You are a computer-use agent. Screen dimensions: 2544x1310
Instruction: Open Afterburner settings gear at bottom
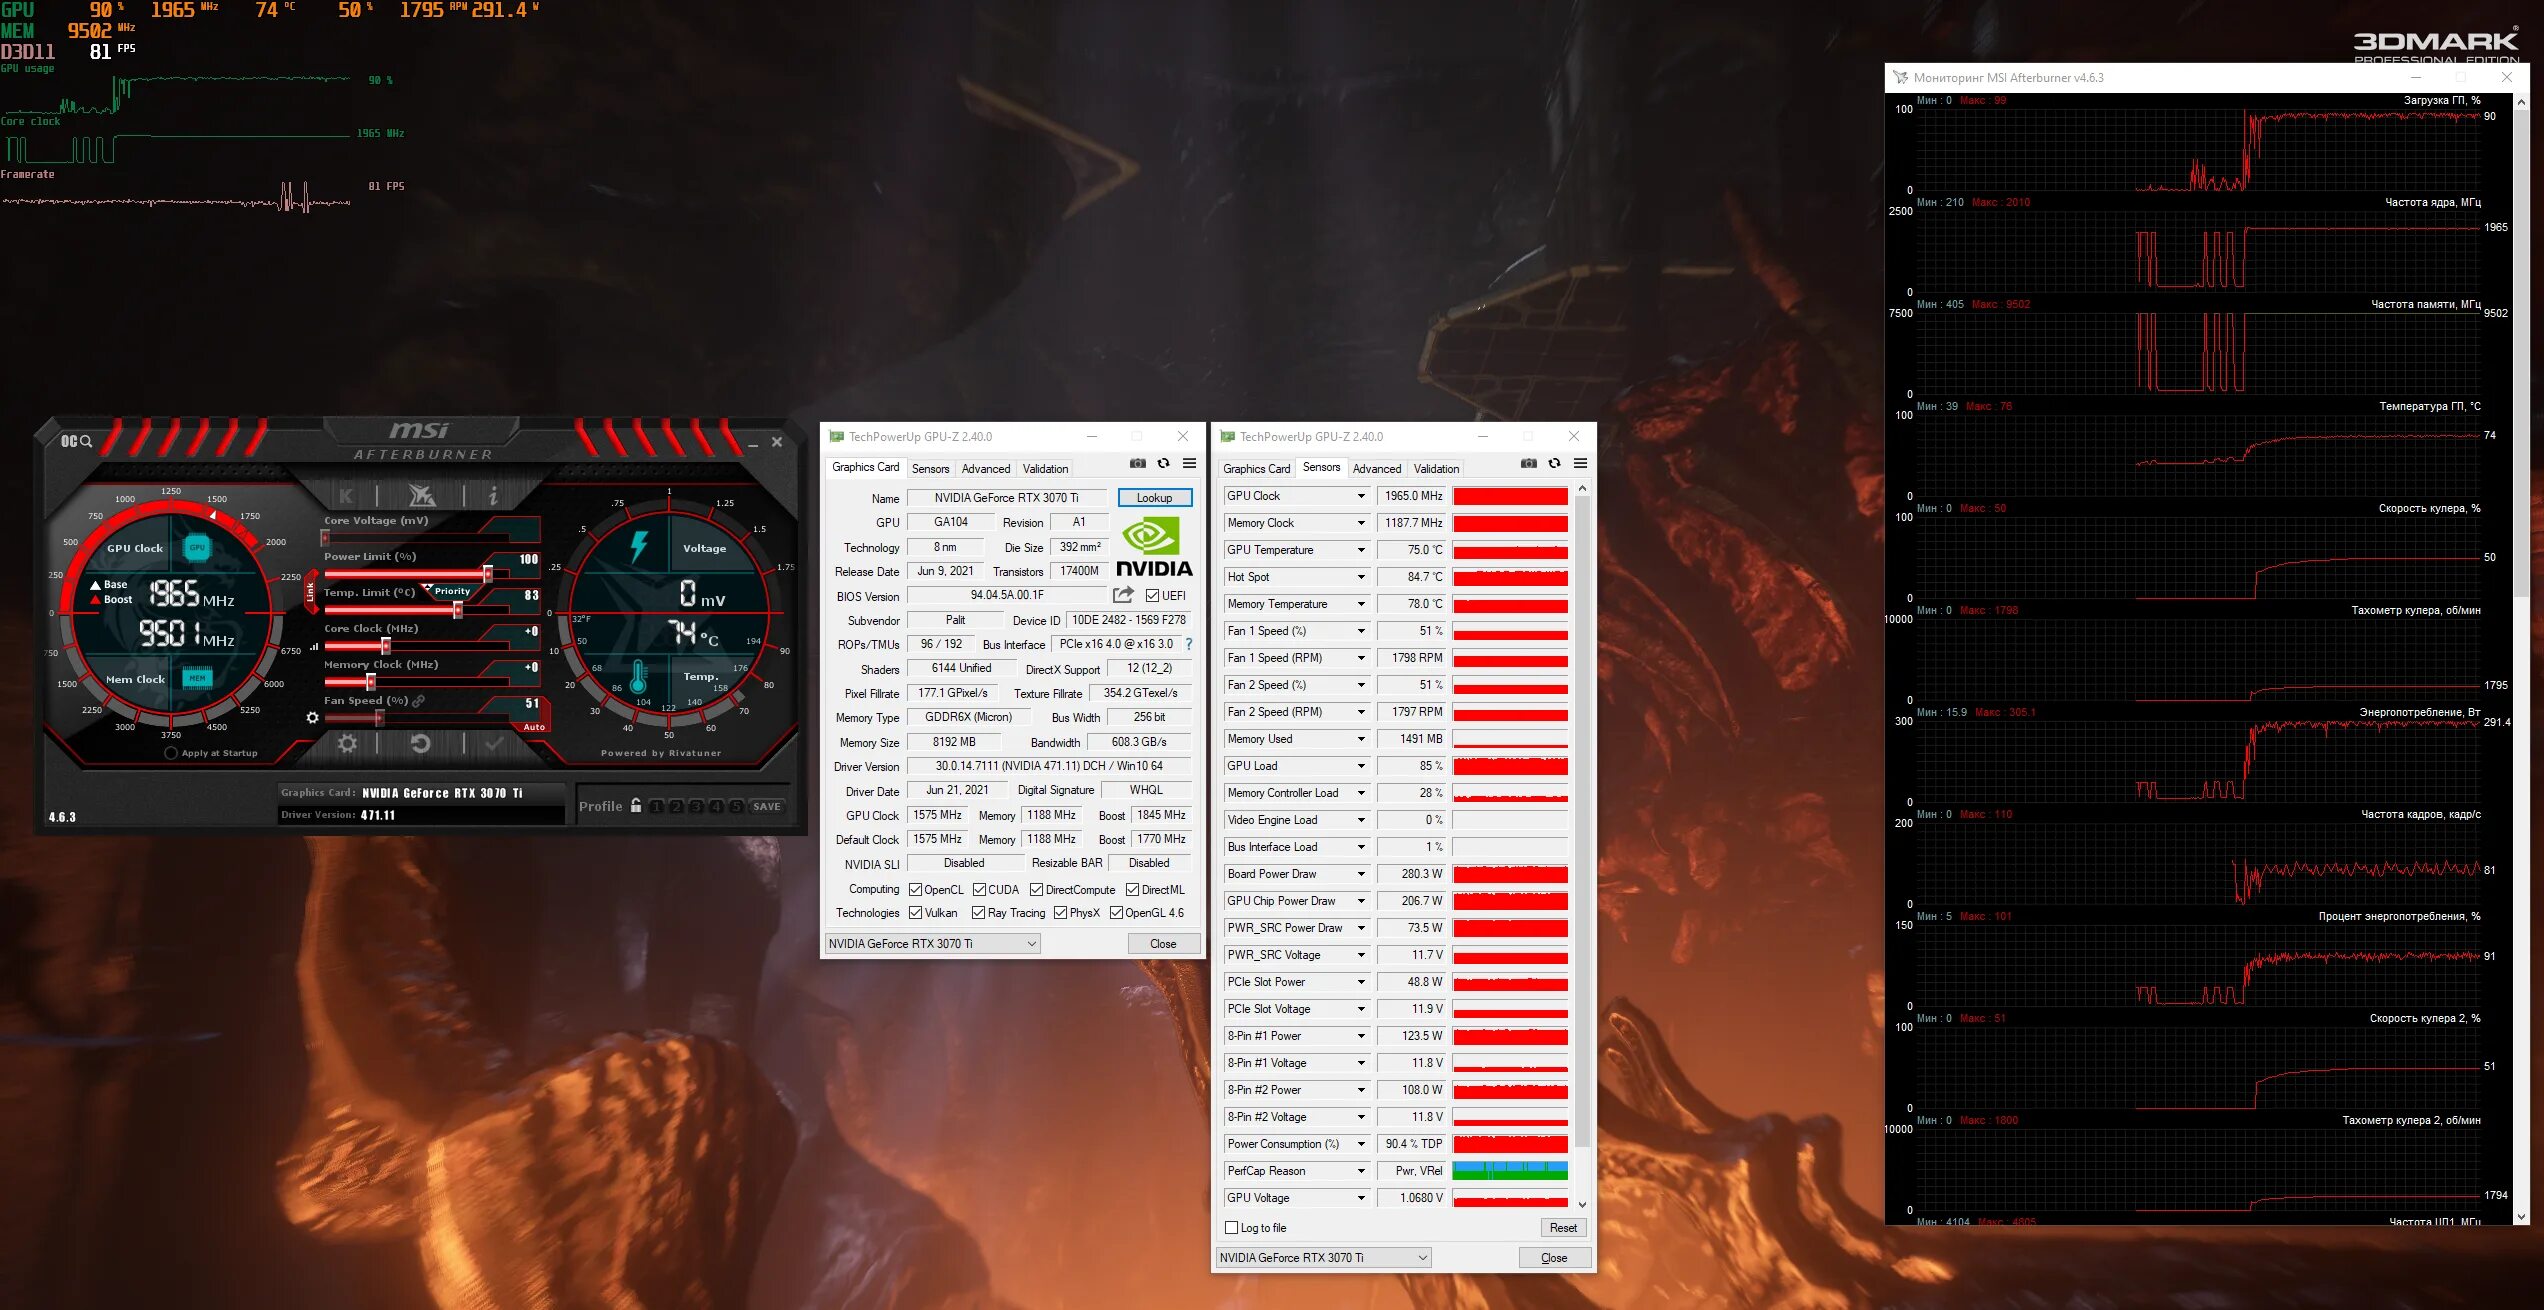[x=347, y=743]
